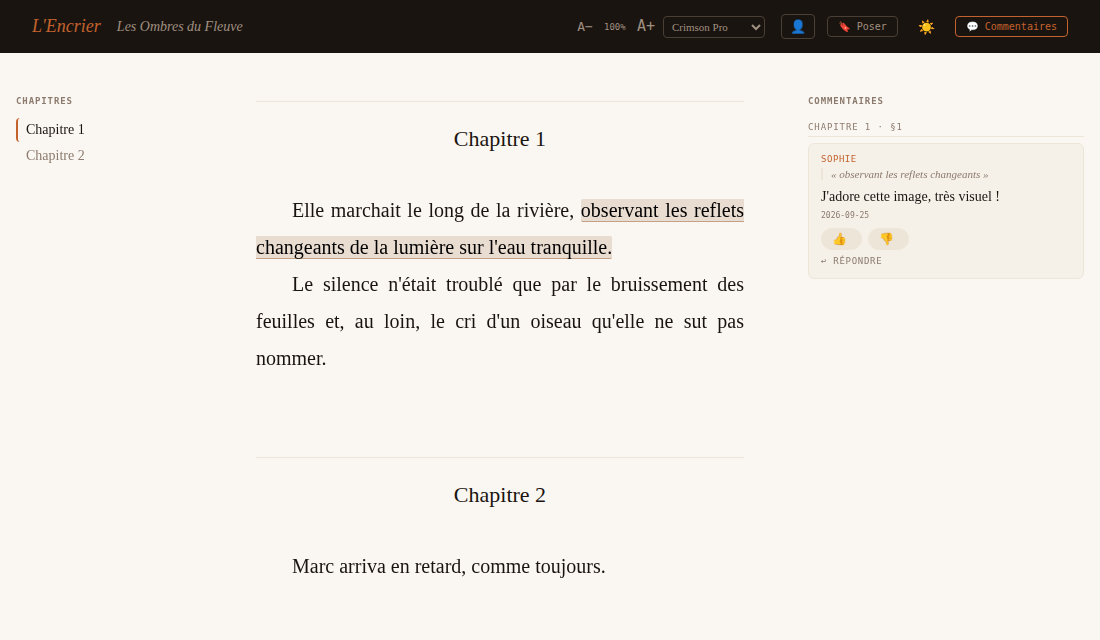Click the sentence 'Marc arriva en retard'

pos(448,566)
